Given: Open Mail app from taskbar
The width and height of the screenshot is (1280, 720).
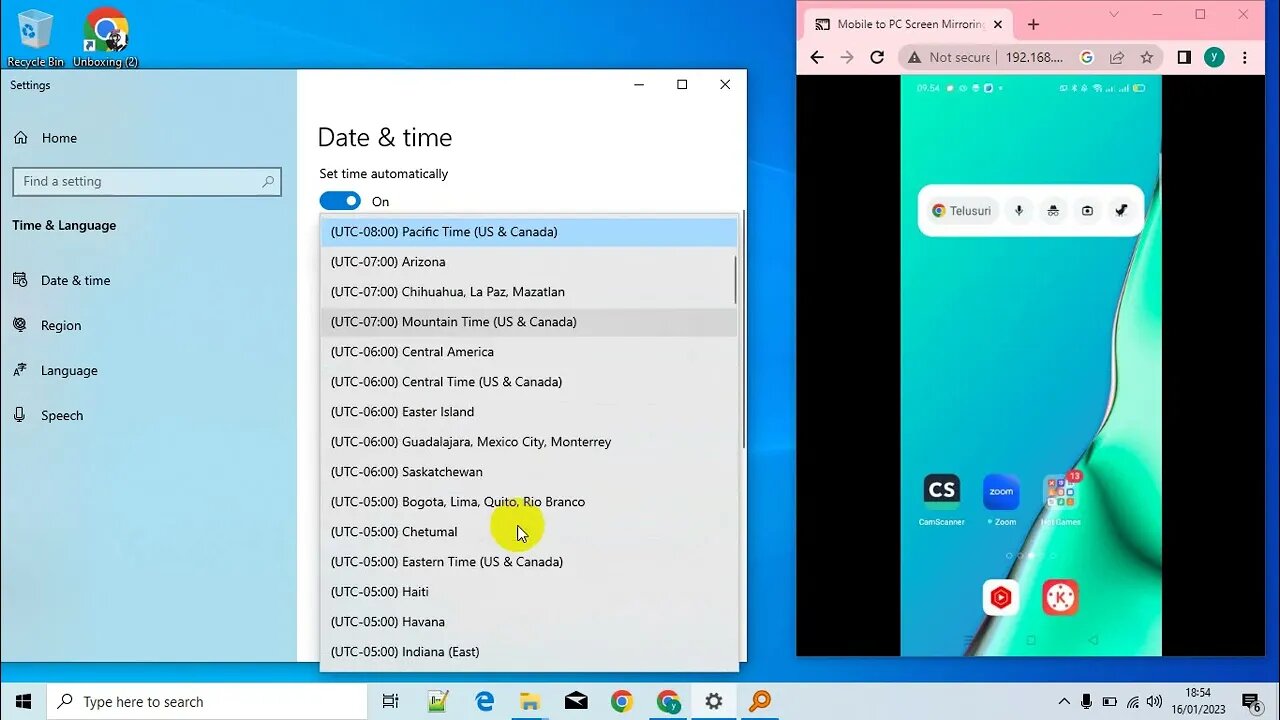Looking at the screenshot, I should 576,701.
